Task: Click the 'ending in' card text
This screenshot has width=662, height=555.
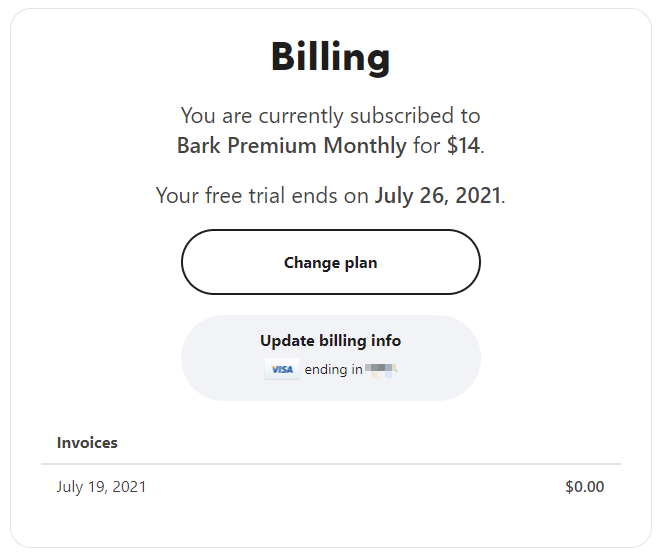Action: coord(333,370)
